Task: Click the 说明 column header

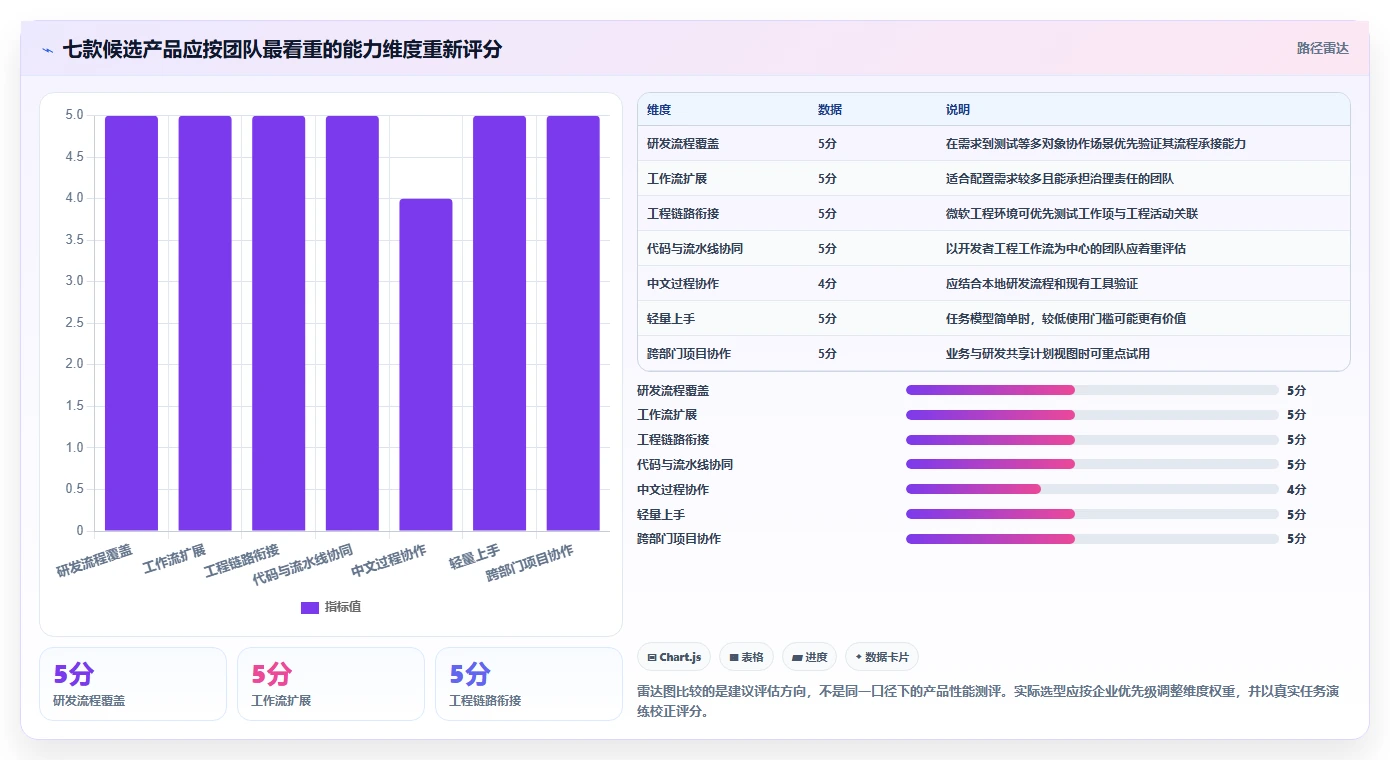Action: pos(958,110)
